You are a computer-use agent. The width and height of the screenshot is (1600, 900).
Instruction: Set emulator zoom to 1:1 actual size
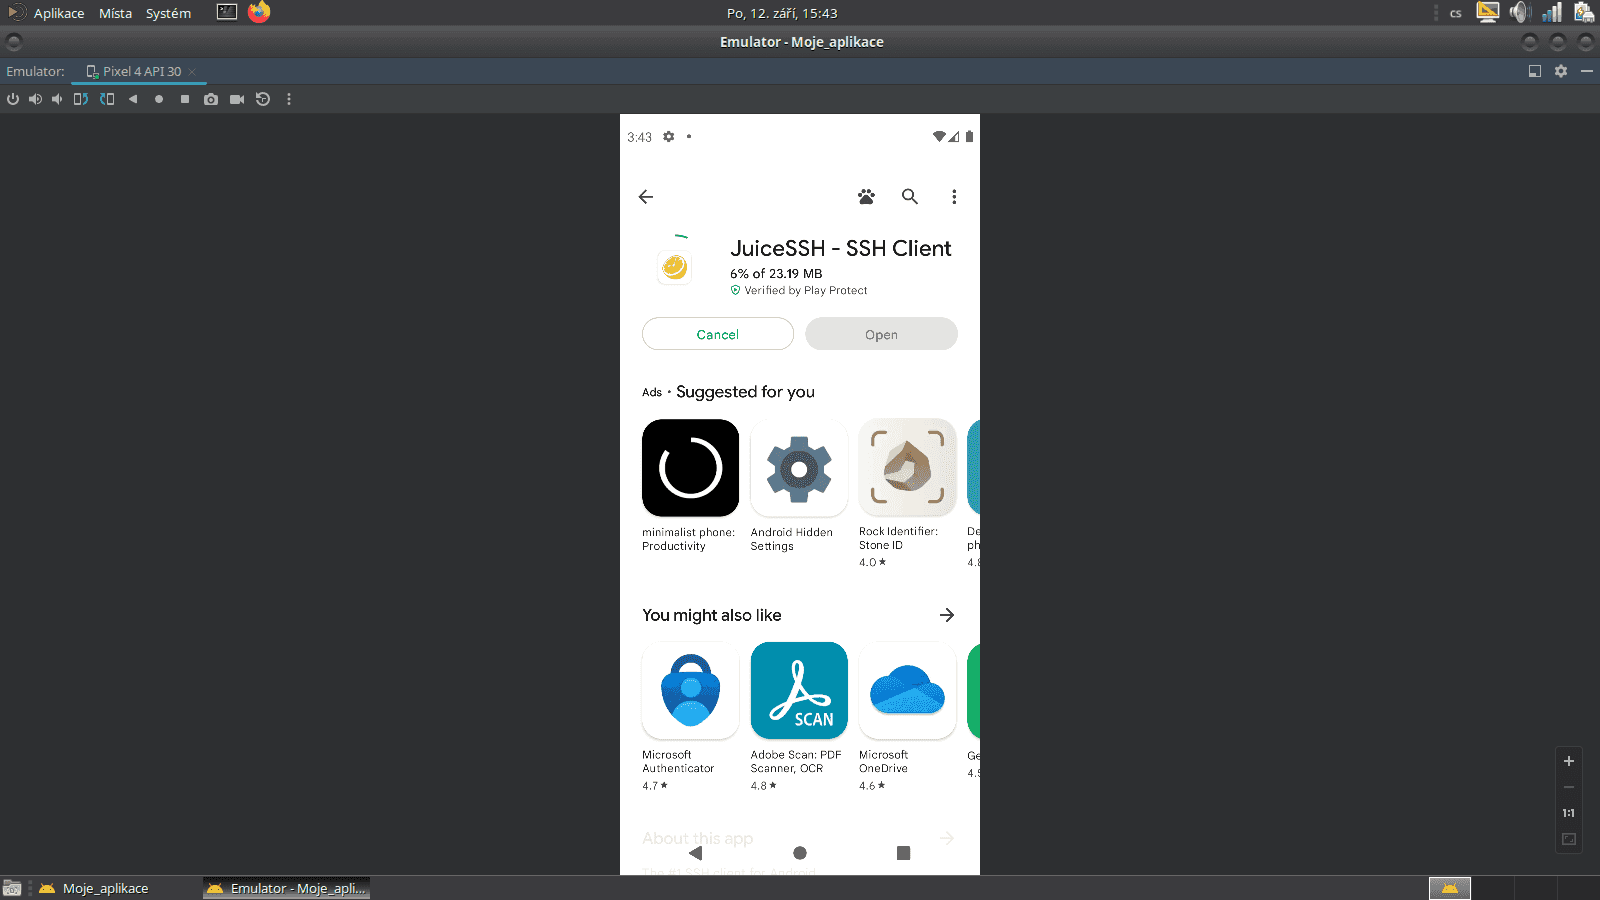tap(1569, 813)
